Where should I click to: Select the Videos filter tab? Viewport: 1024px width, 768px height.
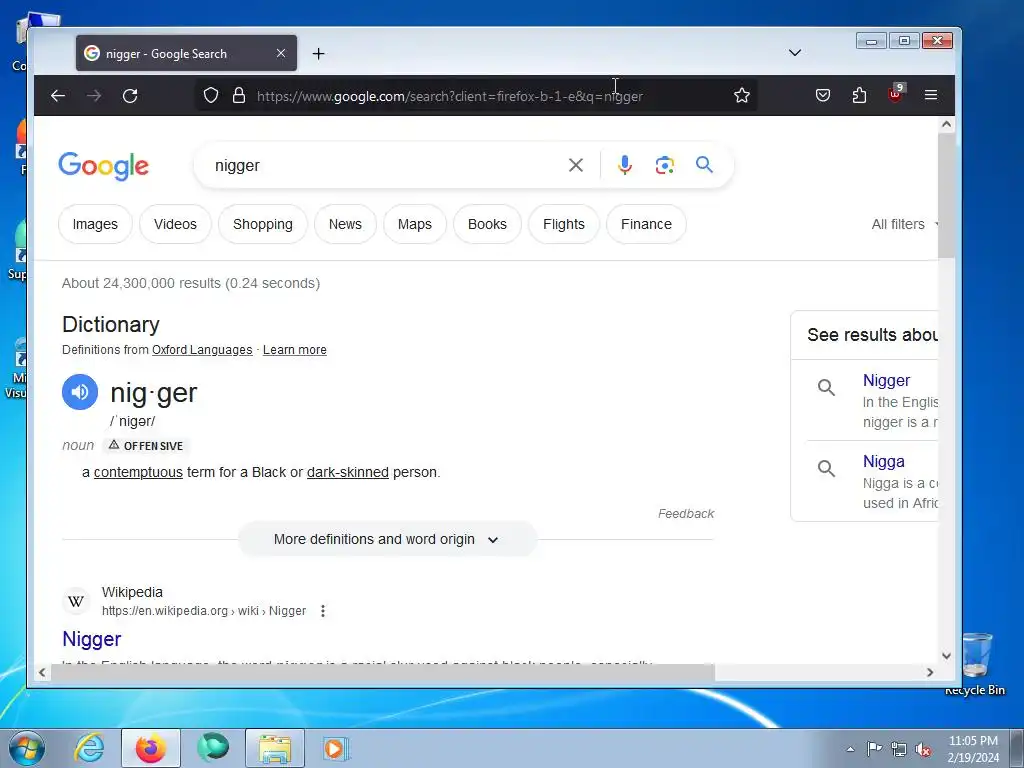point(175,224)
